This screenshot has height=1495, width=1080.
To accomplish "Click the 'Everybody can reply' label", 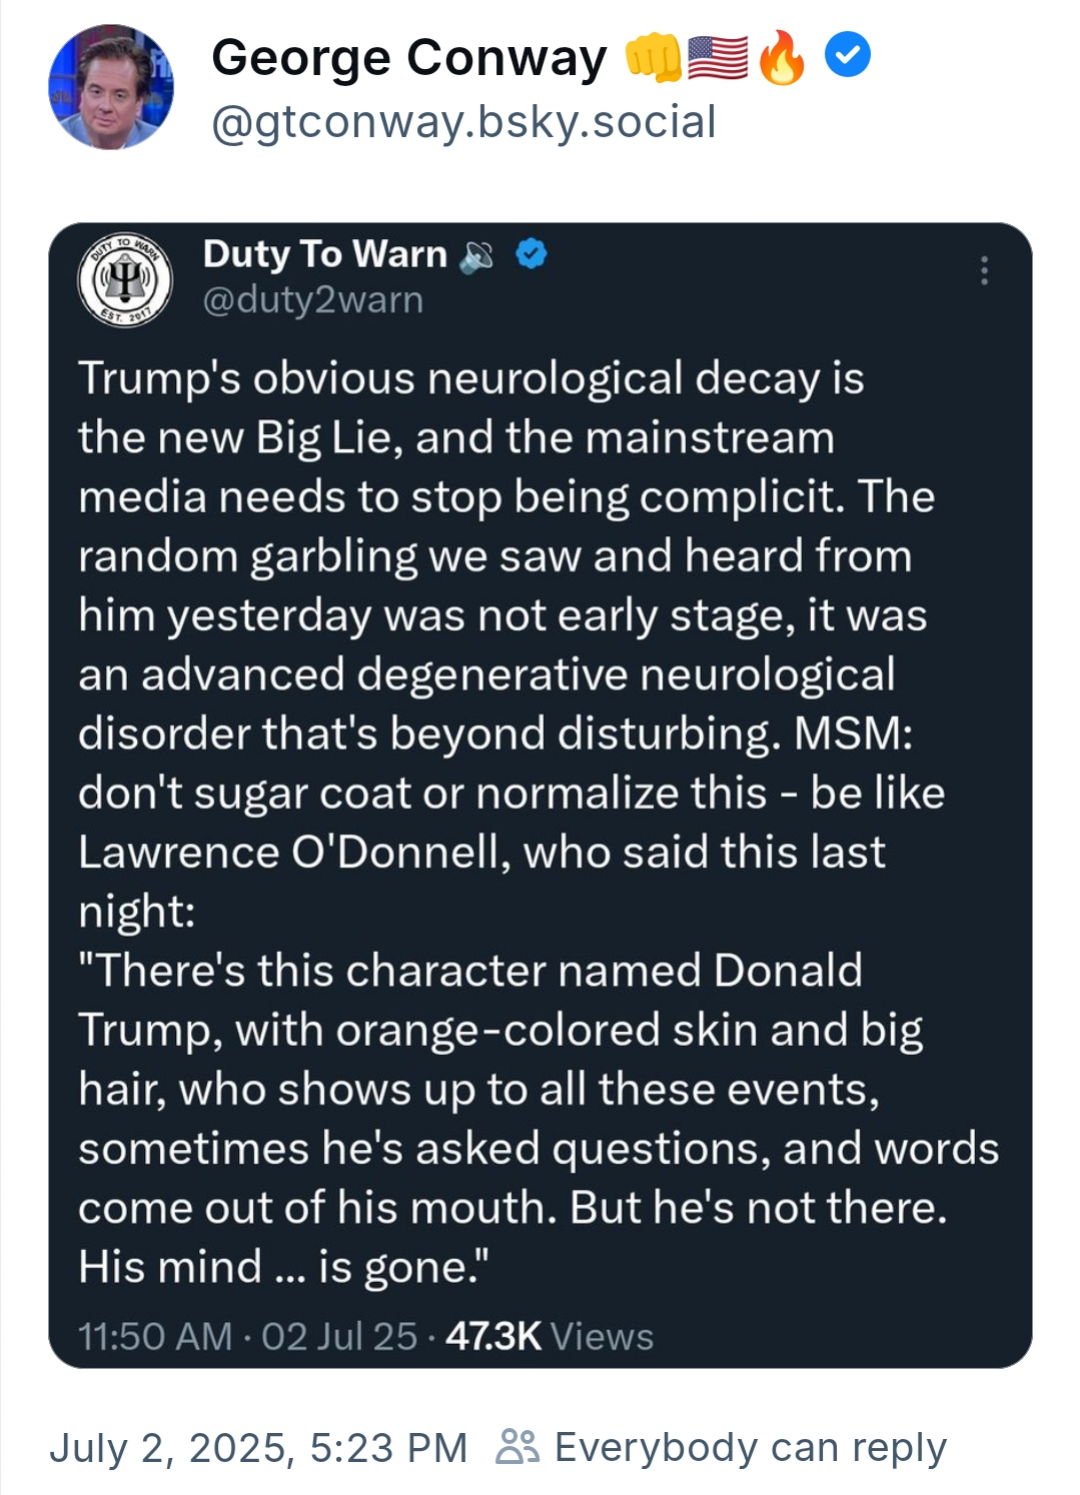I will point(750,1447).
